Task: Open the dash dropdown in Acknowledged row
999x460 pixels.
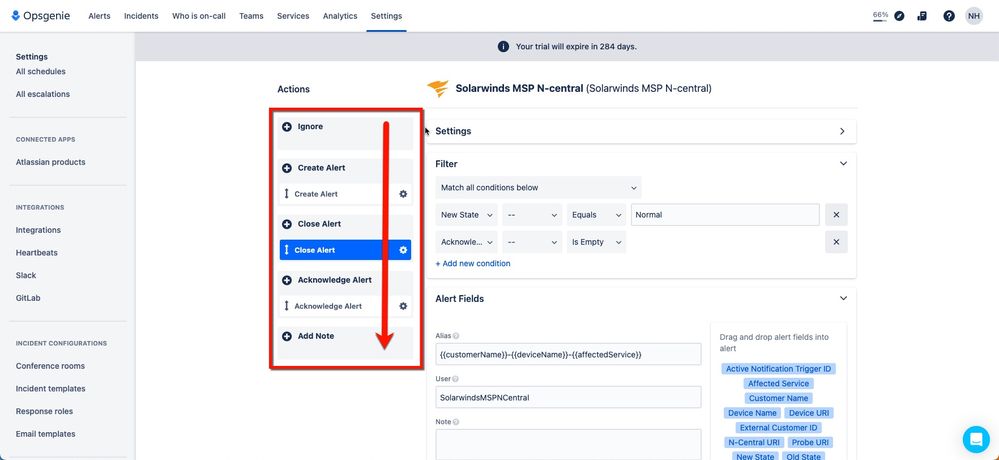Action: click(x=532, y=242)
